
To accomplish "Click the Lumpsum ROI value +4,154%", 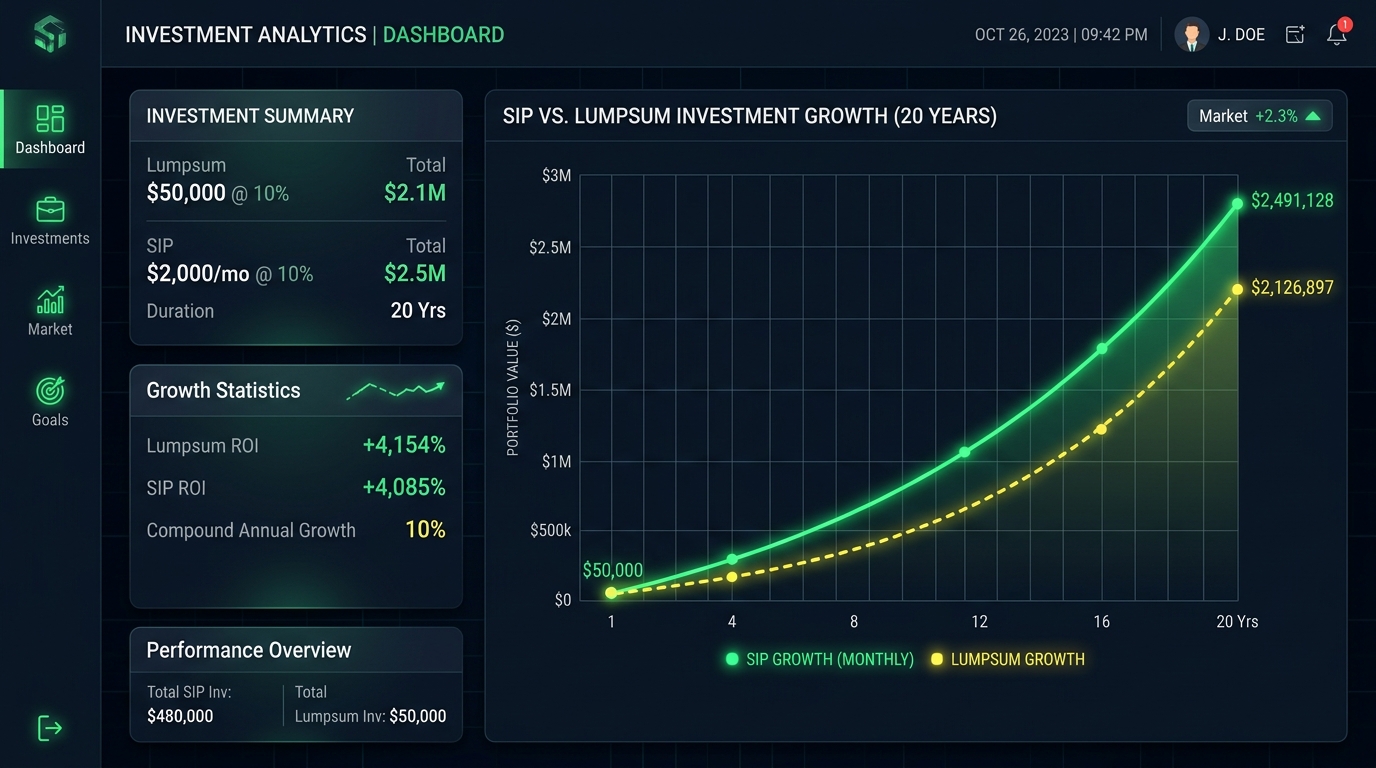I will pyautogui.click(x=404, y=445).
